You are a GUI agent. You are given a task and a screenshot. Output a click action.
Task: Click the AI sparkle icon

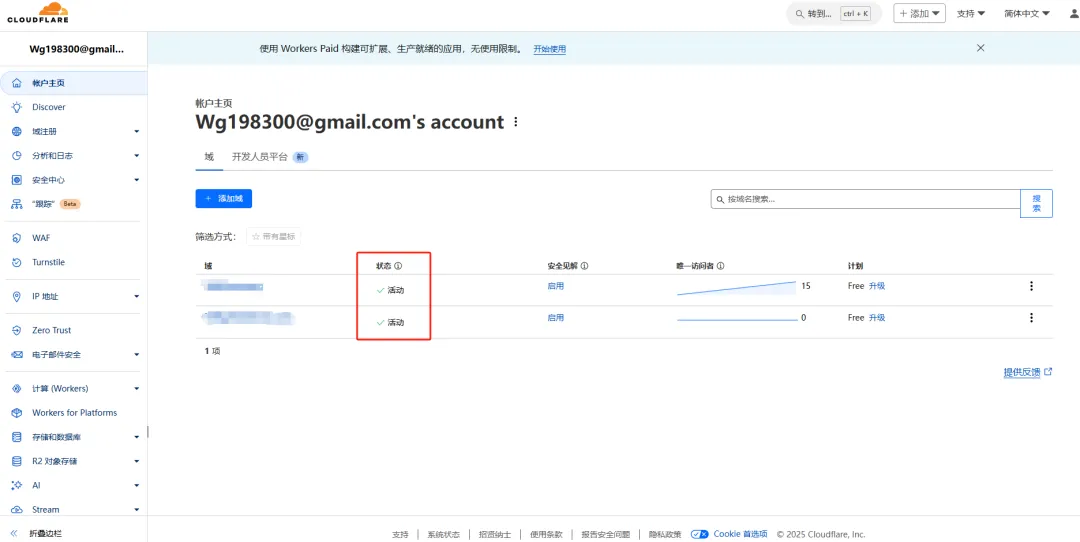click(17, 485)
